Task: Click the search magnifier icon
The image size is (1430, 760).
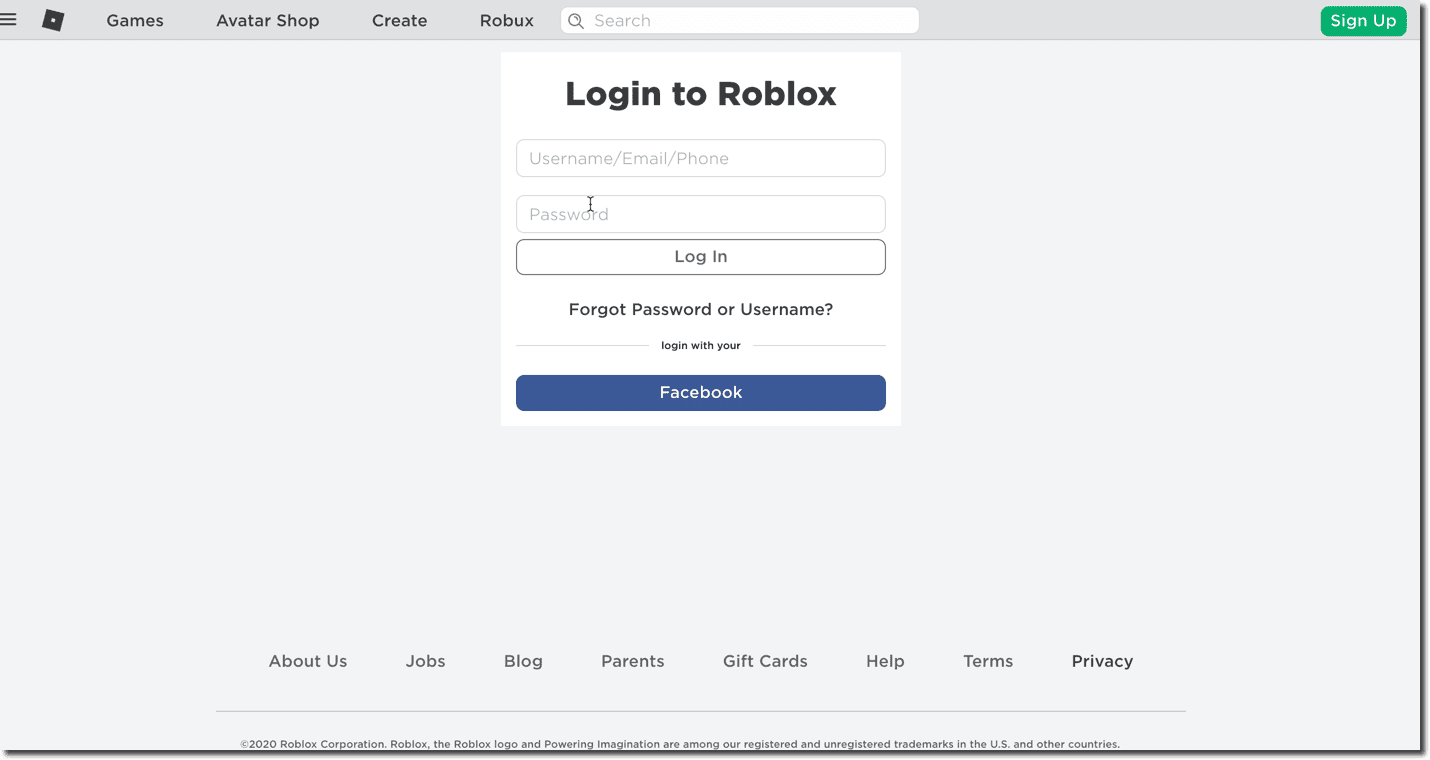Action: [576, 20]
